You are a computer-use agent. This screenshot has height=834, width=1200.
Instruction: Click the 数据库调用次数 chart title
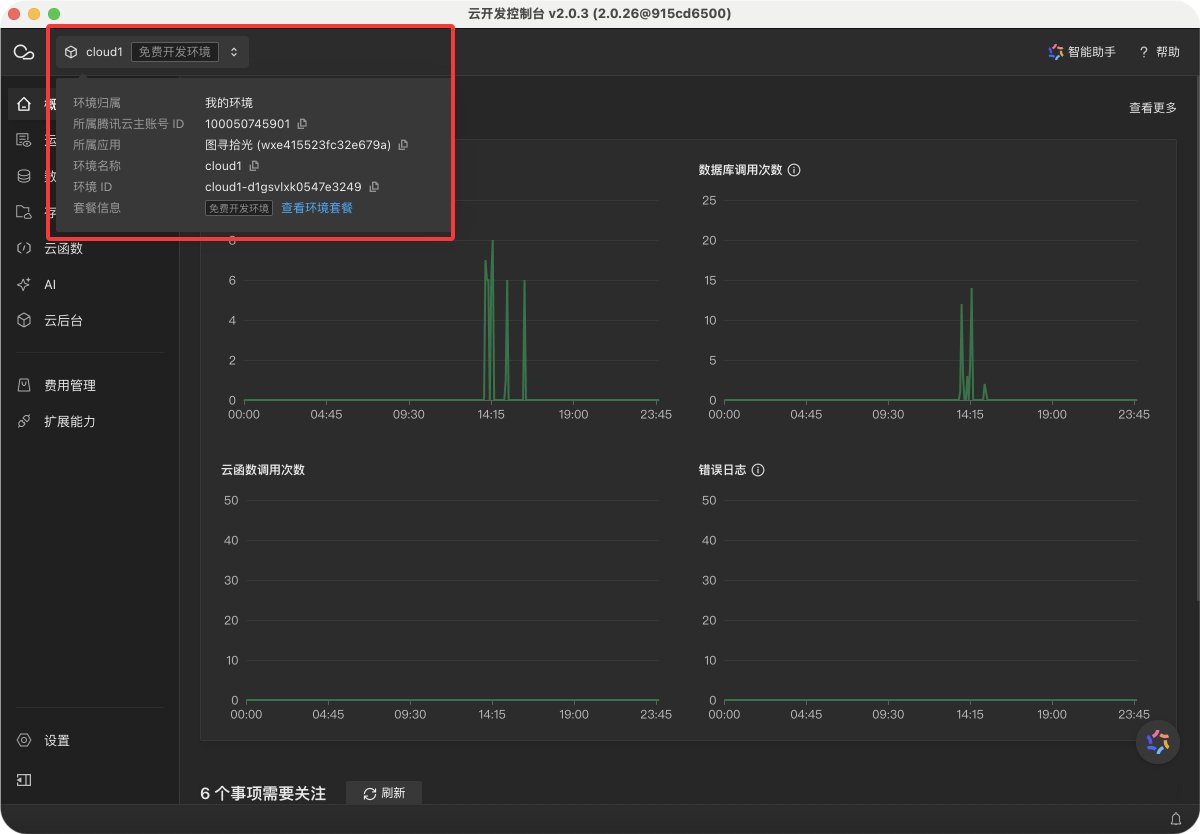[x=740, y=170]
